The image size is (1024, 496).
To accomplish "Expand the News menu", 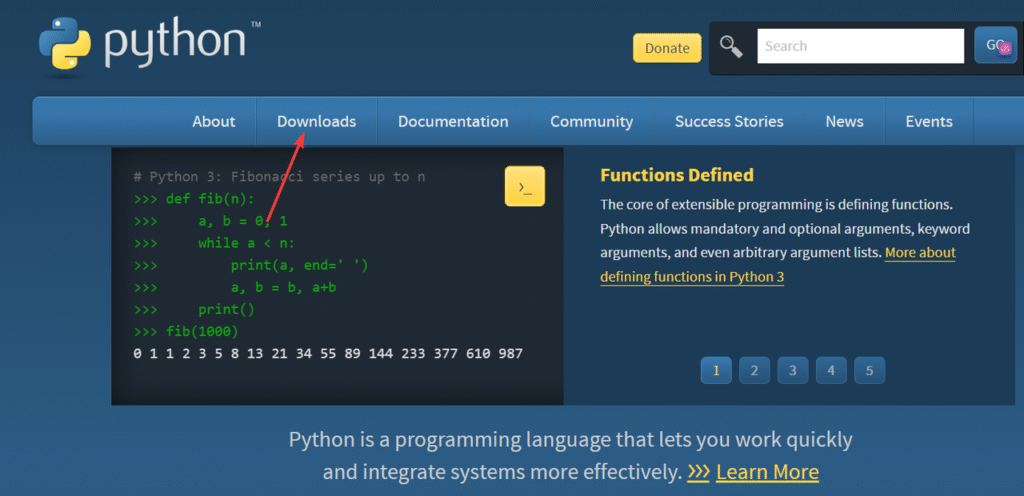I will point(844,121).
